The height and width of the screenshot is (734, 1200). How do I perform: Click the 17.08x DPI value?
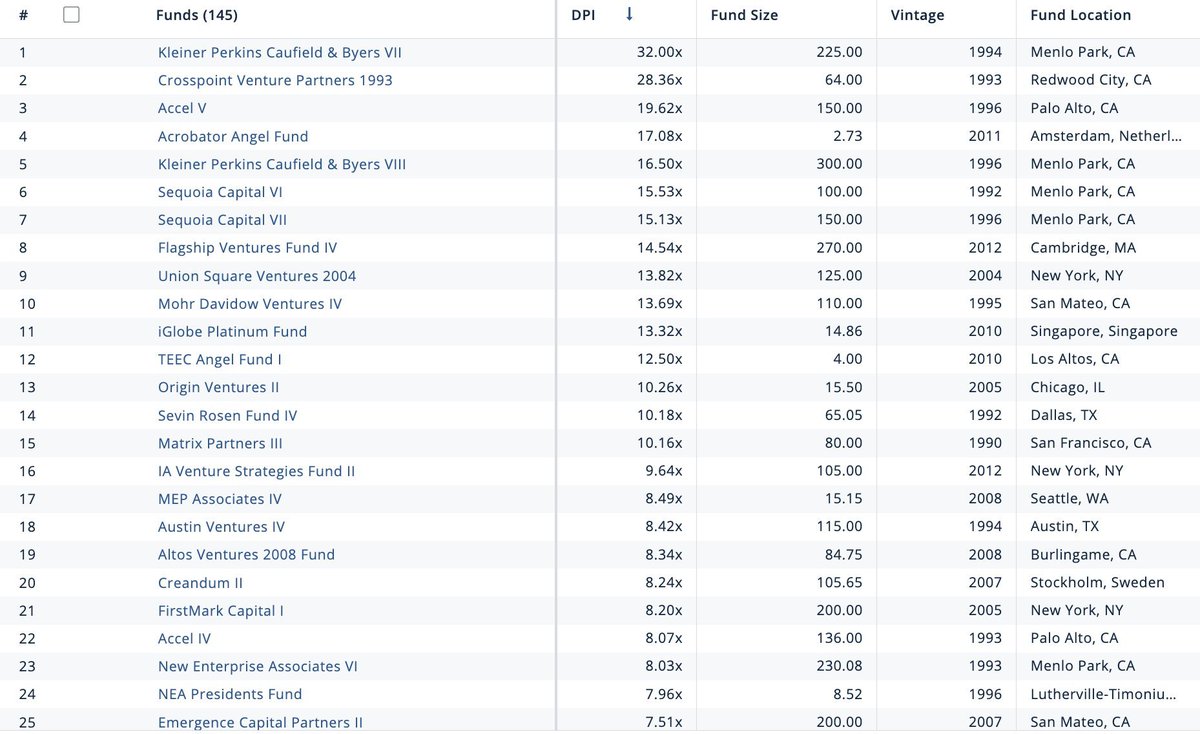click(660, 136)
